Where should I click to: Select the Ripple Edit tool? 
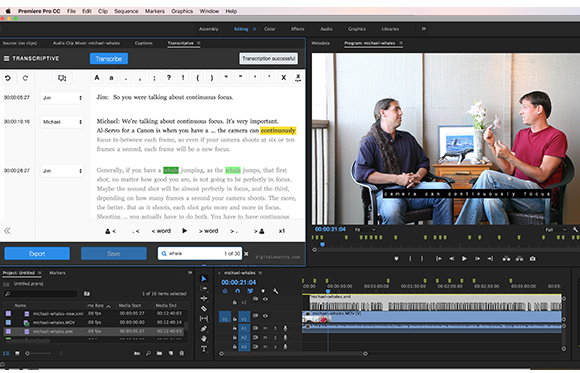(204, 298)
